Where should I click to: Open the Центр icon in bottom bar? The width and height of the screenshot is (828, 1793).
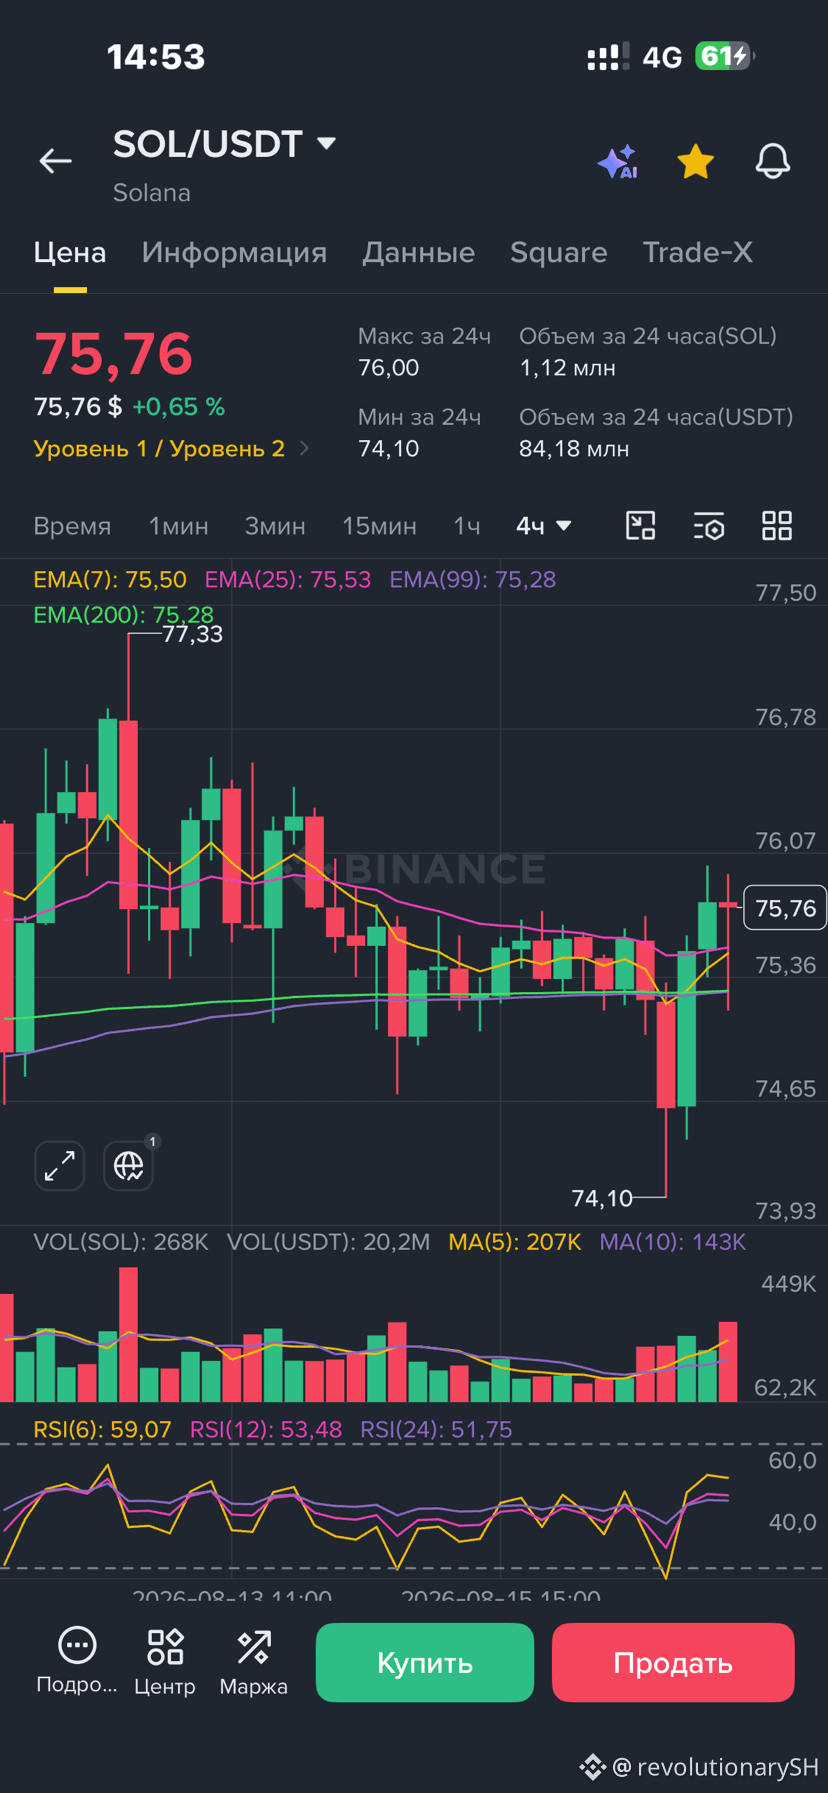pyautogui.click(x=165, y=1661)
